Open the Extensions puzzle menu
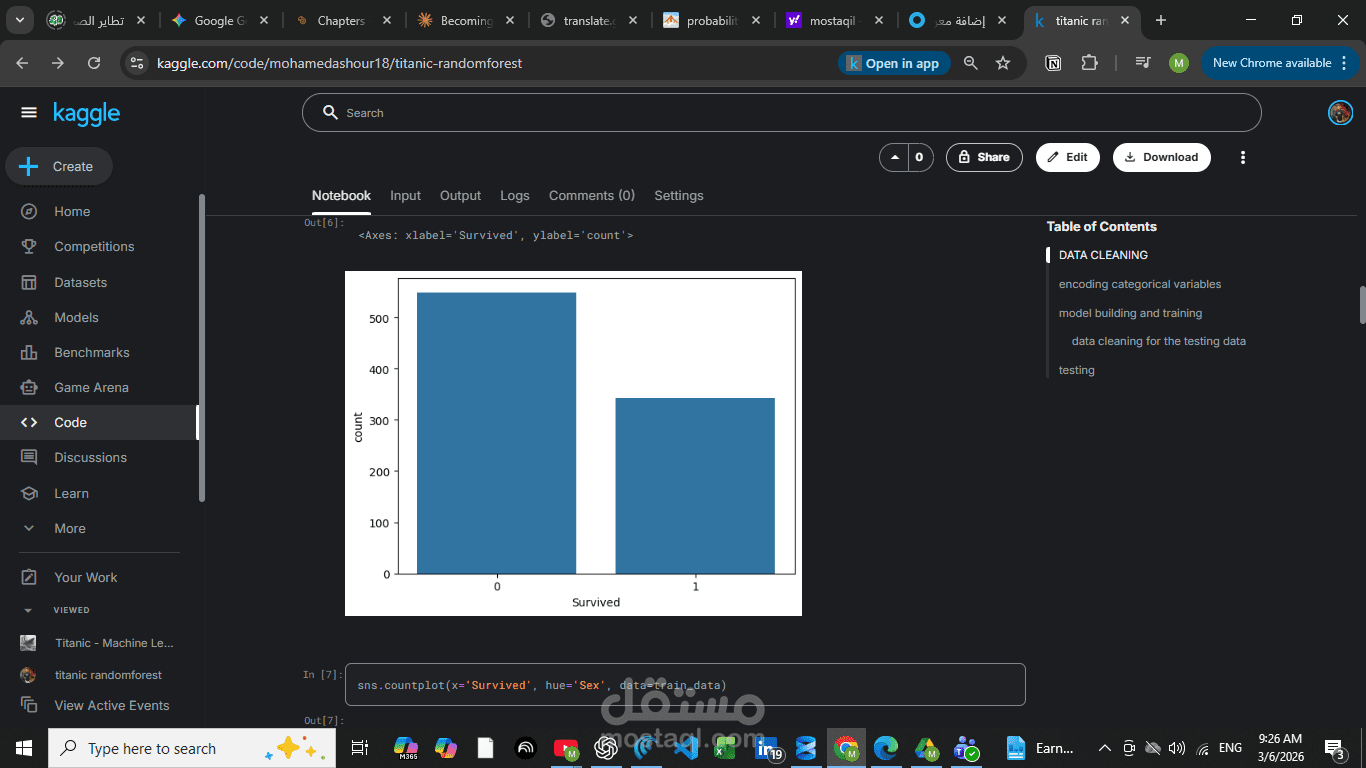Screen dimensions: 1366x768 click(1089, 63)
